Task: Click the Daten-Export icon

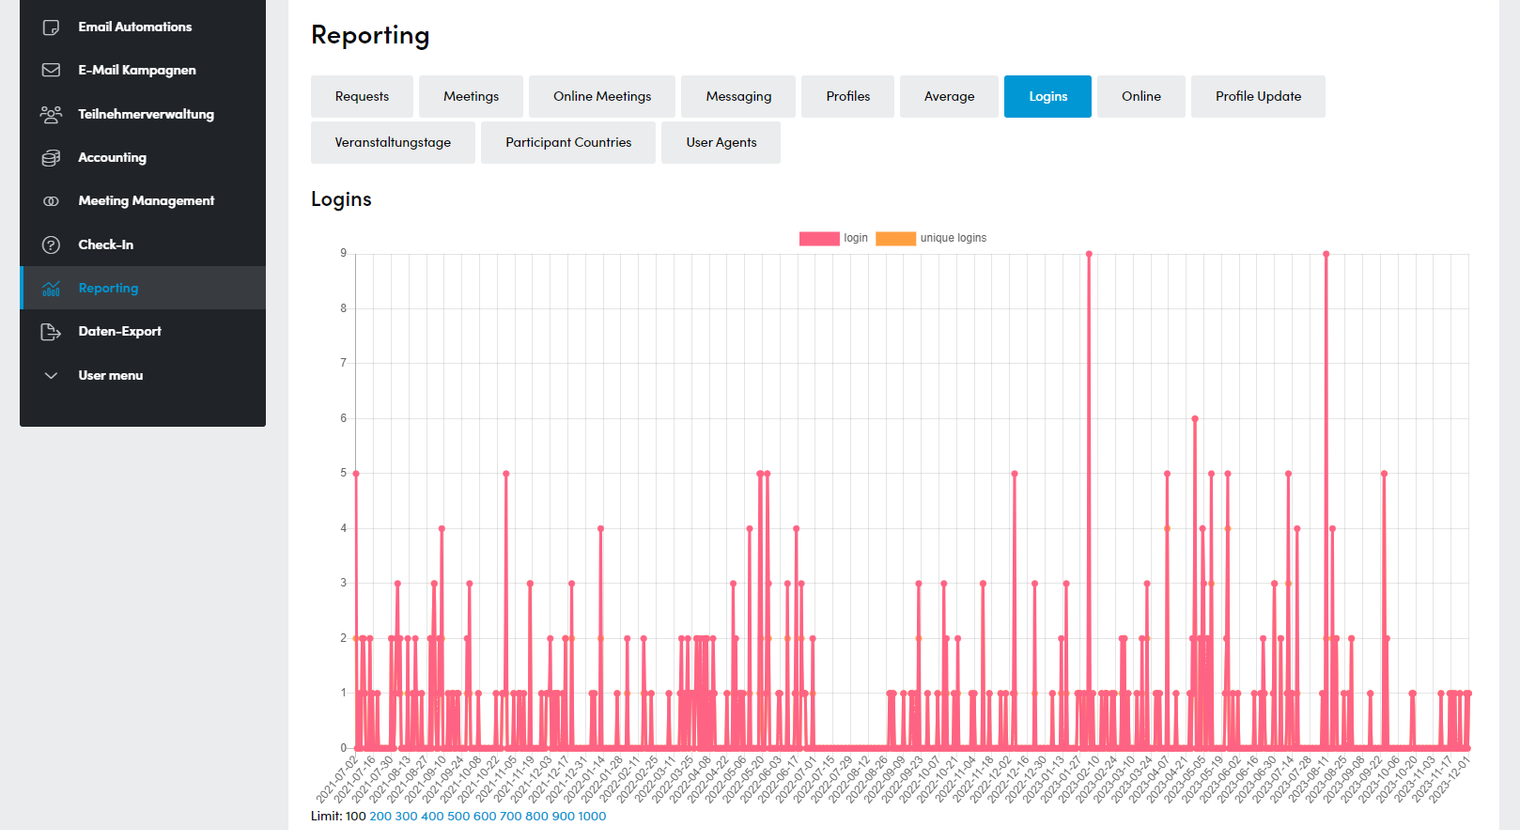Action: pyautogui.click(x=51, y=332)
